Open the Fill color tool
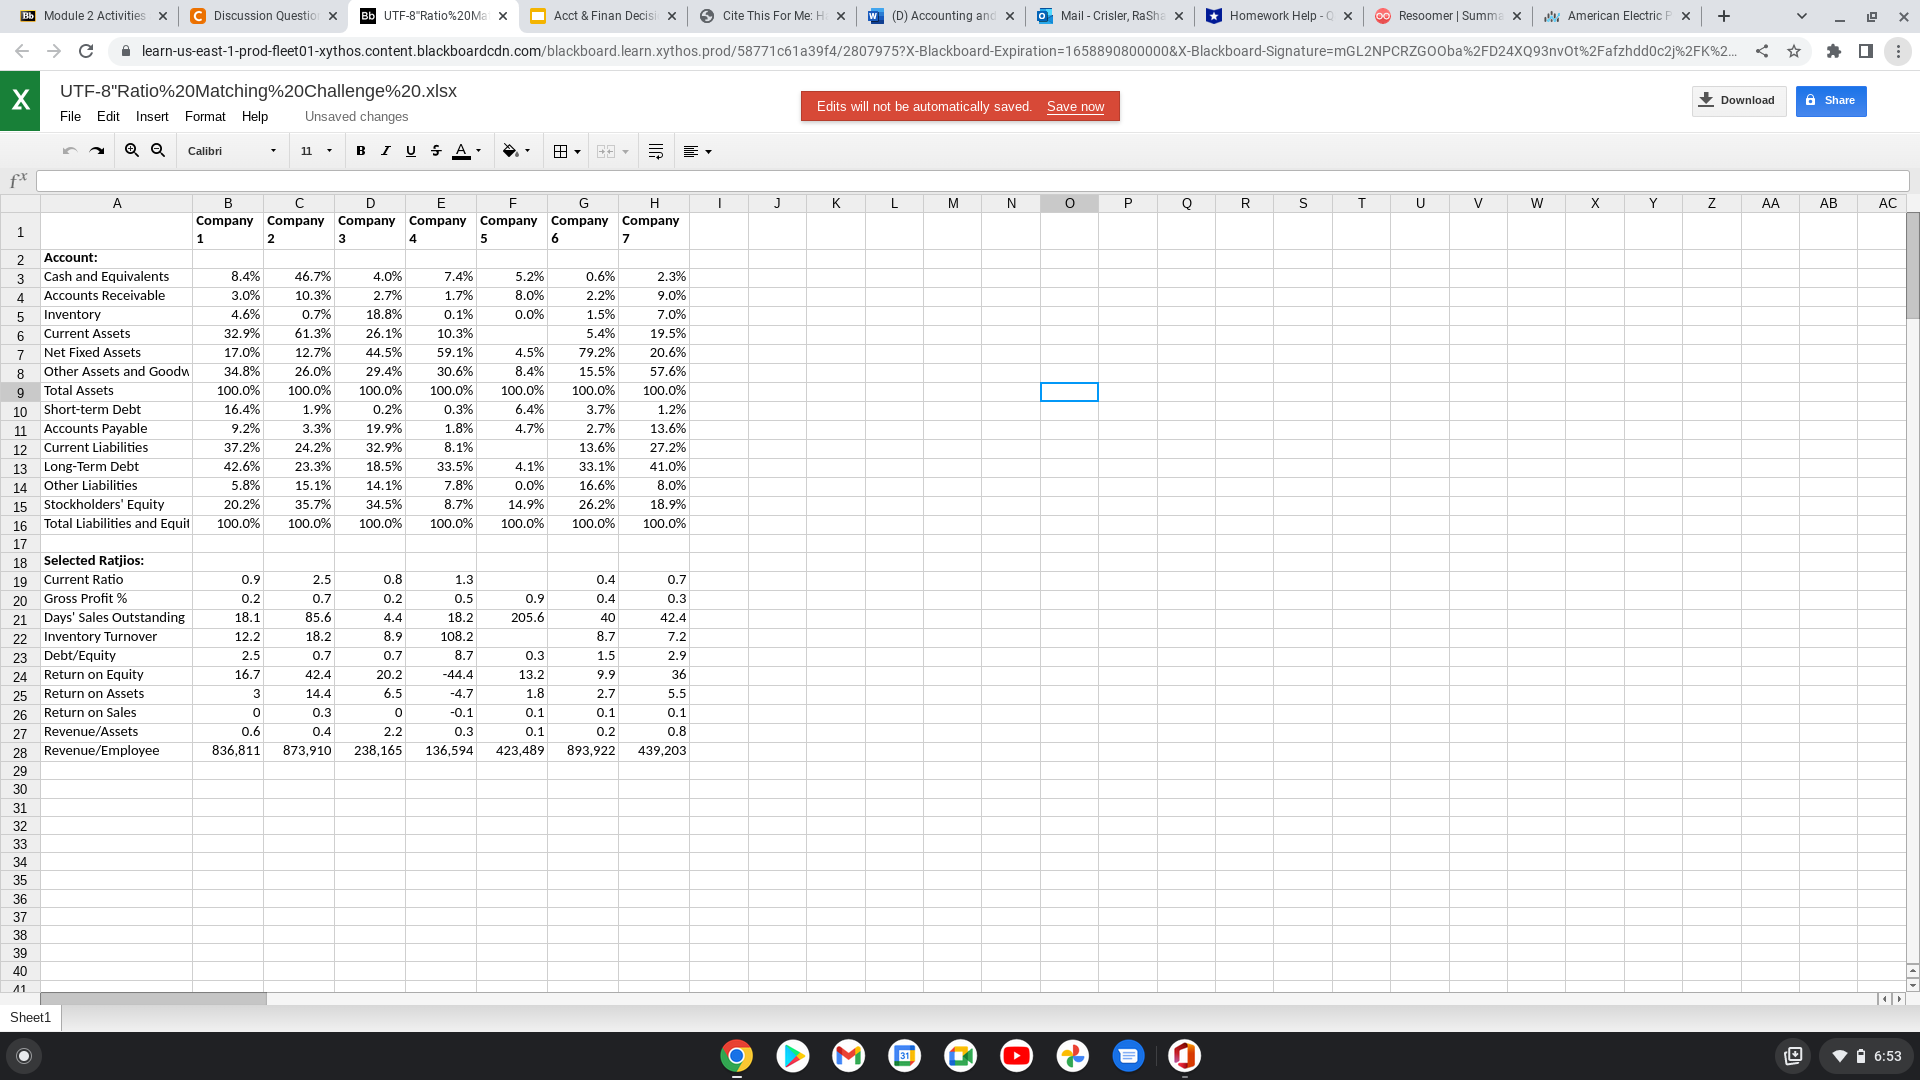 pos(511,150)
